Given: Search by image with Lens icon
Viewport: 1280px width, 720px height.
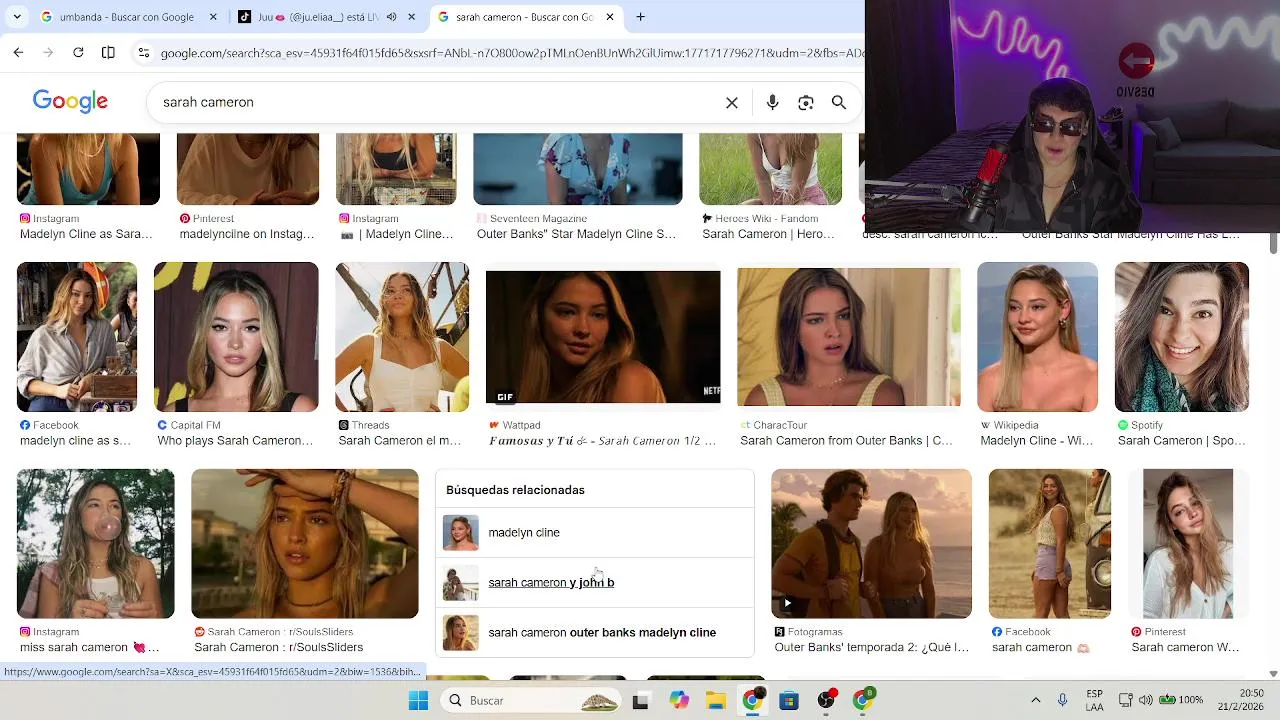Looking at the screenshot, I should 806,102.
